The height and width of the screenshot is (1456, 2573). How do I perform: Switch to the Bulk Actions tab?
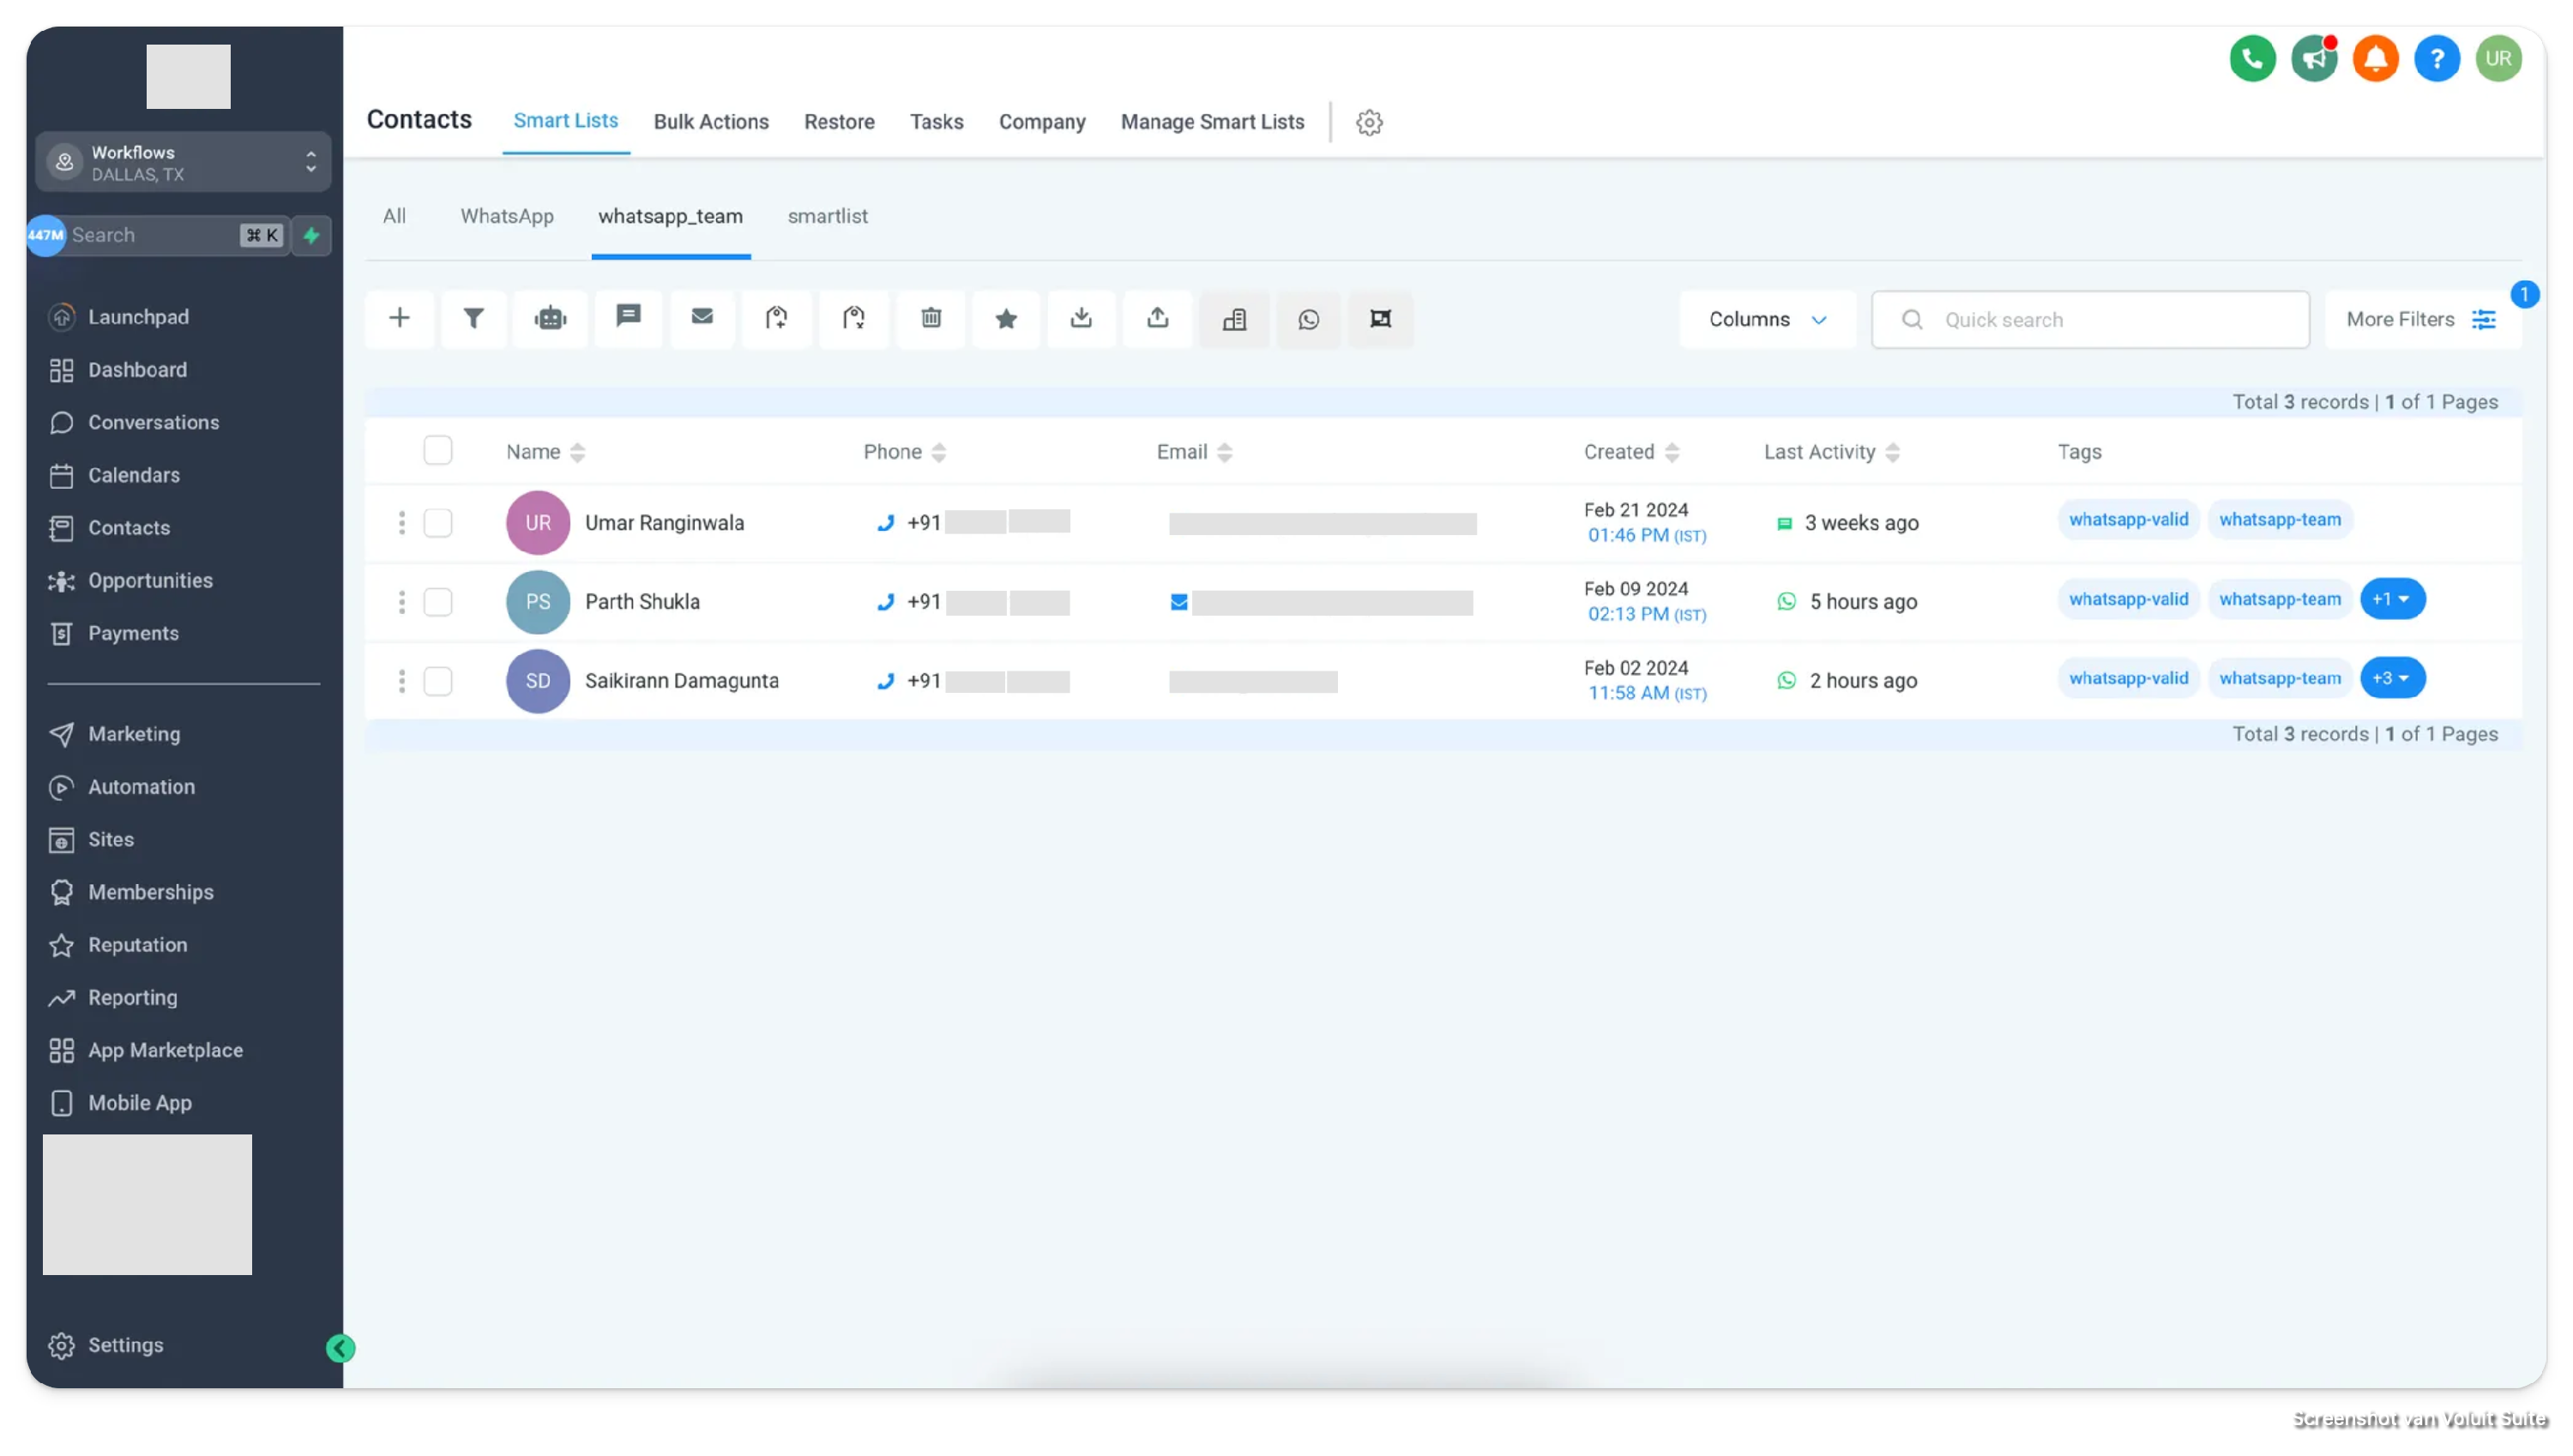[x=711, y=122]
